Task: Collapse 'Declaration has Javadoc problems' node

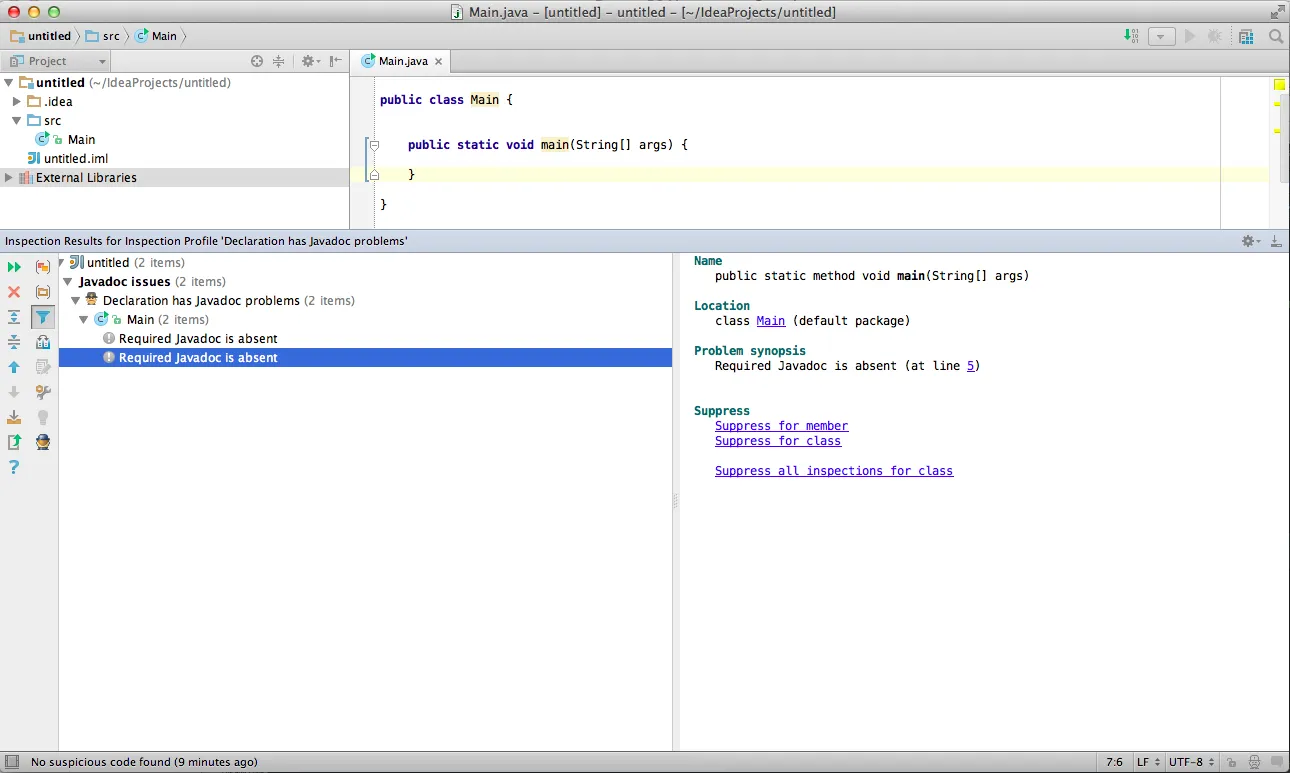Action: pyautogui.click(x=76, y=301)
